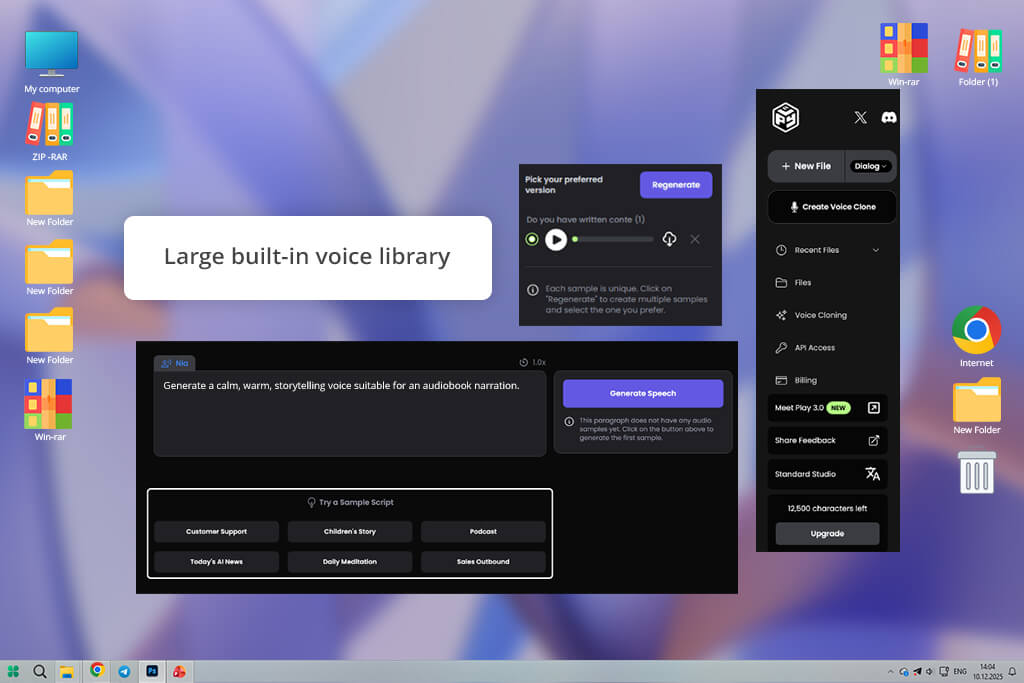The height and width of the screenshot is (683, 1024).
Task: Click Create Voice Clone button
Action: pyautogui.click(x=832, y=206)
